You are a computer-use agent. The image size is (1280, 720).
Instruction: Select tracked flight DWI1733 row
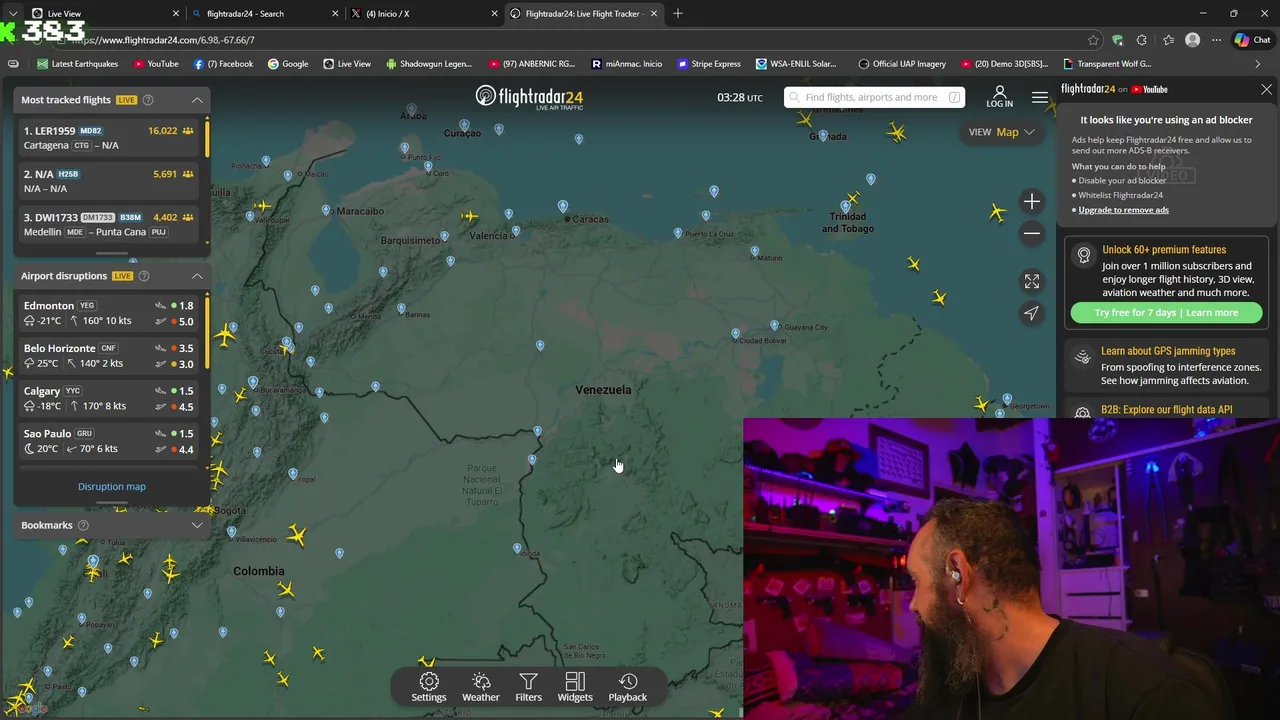(x=110, y=224)
